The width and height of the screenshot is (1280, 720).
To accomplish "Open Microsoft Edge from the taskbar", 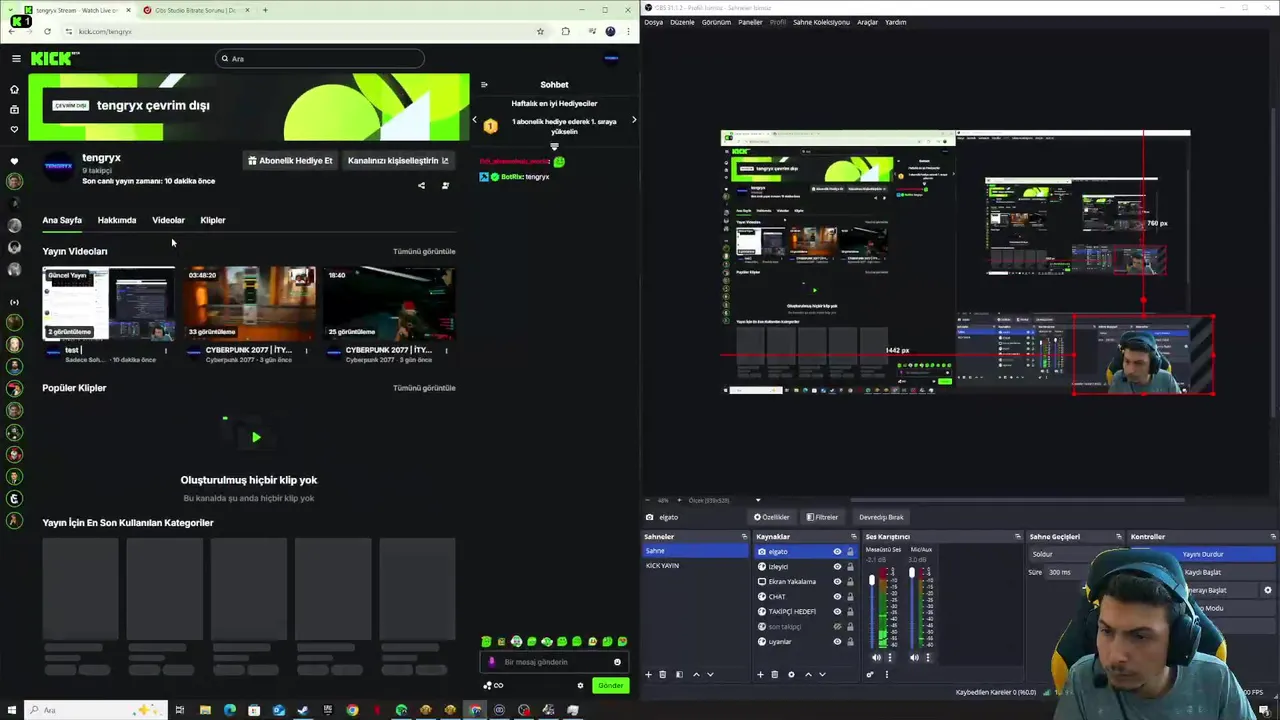I will tap(230, 710).
